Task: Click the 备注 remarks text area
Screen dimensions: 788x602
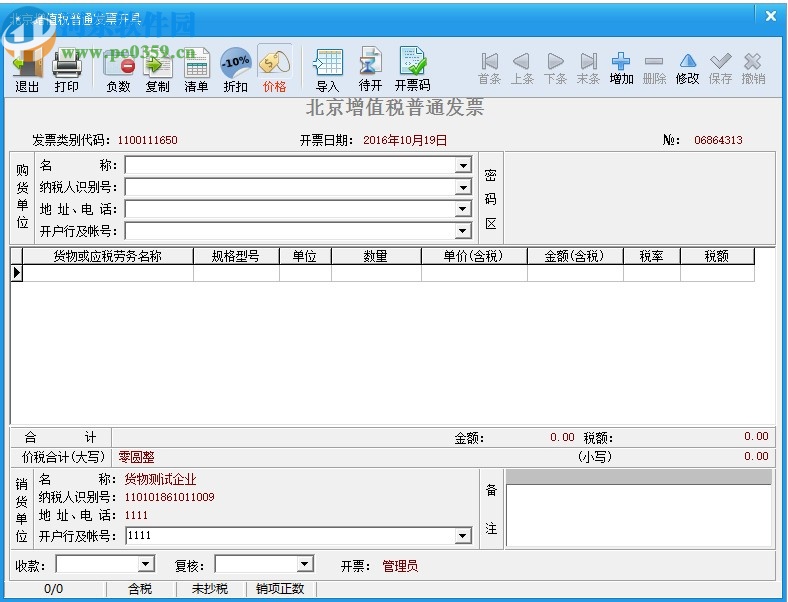Action: click(x=639, y=515)
